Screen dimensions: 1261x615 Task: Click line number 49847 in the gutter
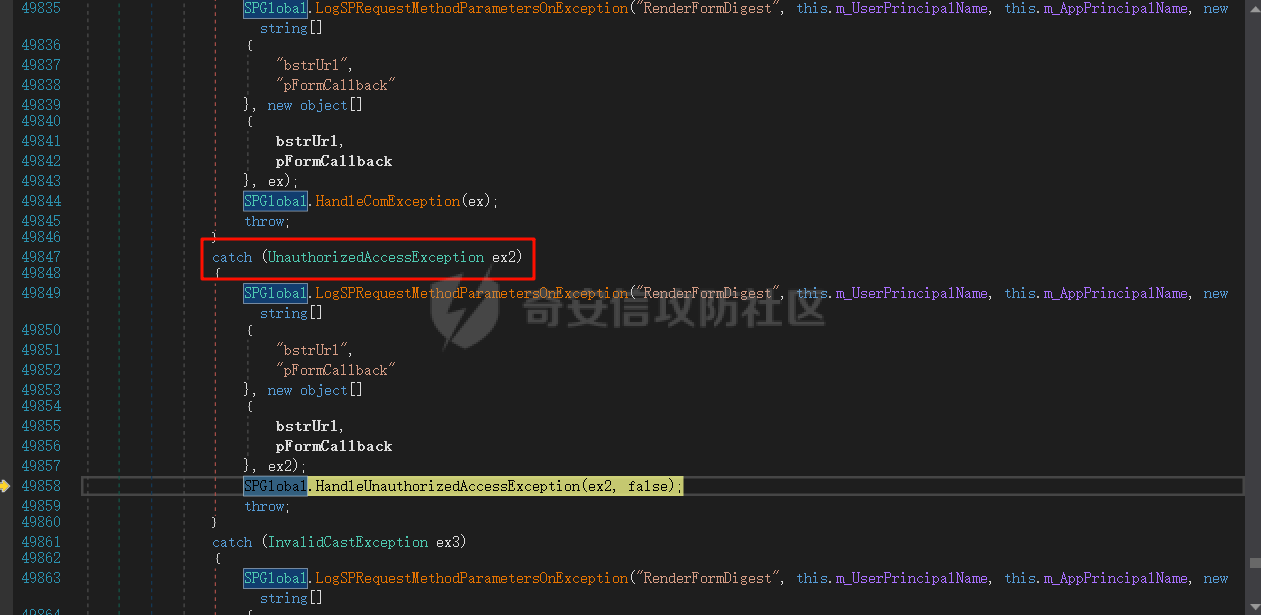pos(41,257)
